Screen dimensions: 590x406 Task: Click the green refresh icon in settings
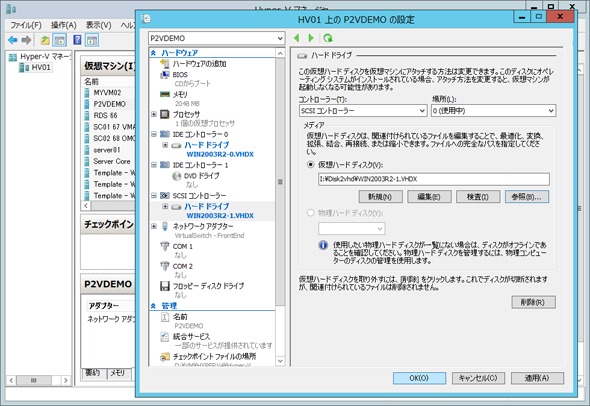tap(328, 38)
